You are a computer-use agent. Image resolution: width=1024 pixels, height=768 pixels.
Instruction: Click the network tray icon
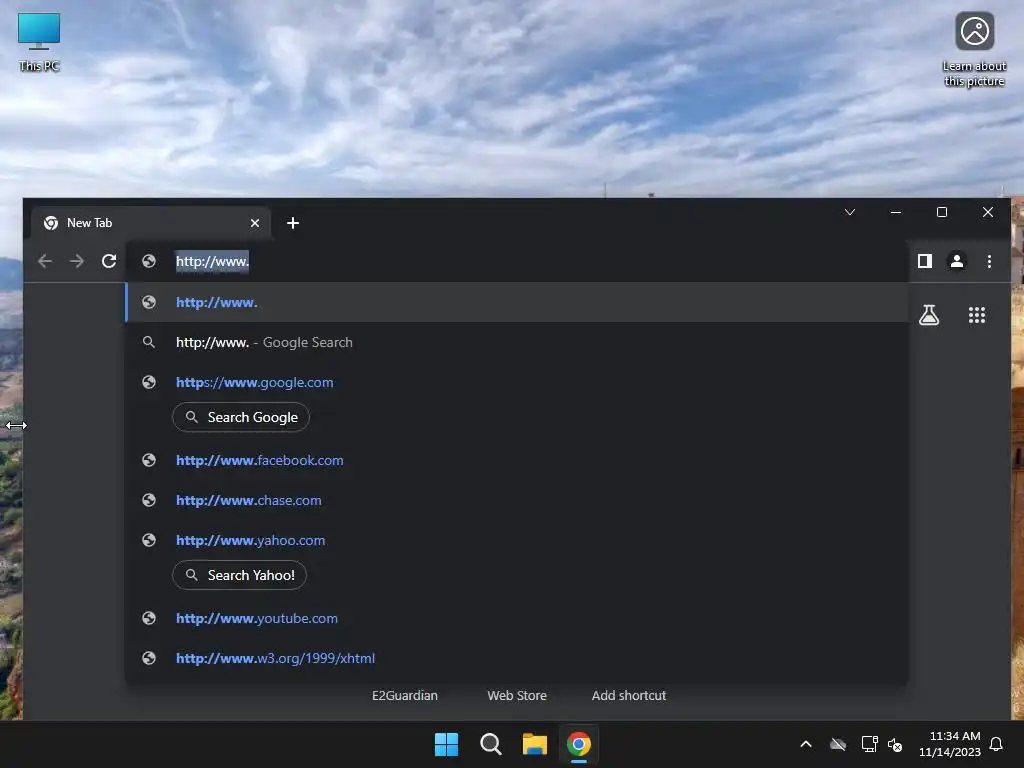click(869, 744)
